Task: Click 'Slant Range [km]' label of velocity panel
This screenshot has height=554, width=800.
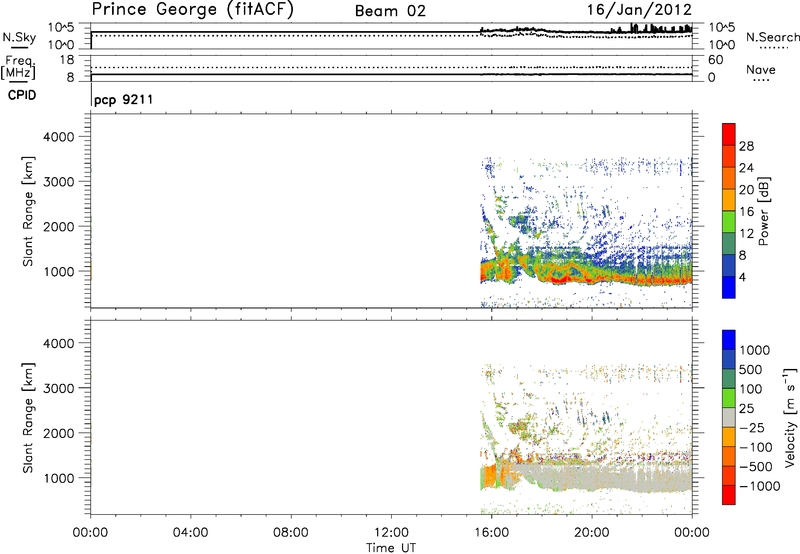Action: (28, 418)
